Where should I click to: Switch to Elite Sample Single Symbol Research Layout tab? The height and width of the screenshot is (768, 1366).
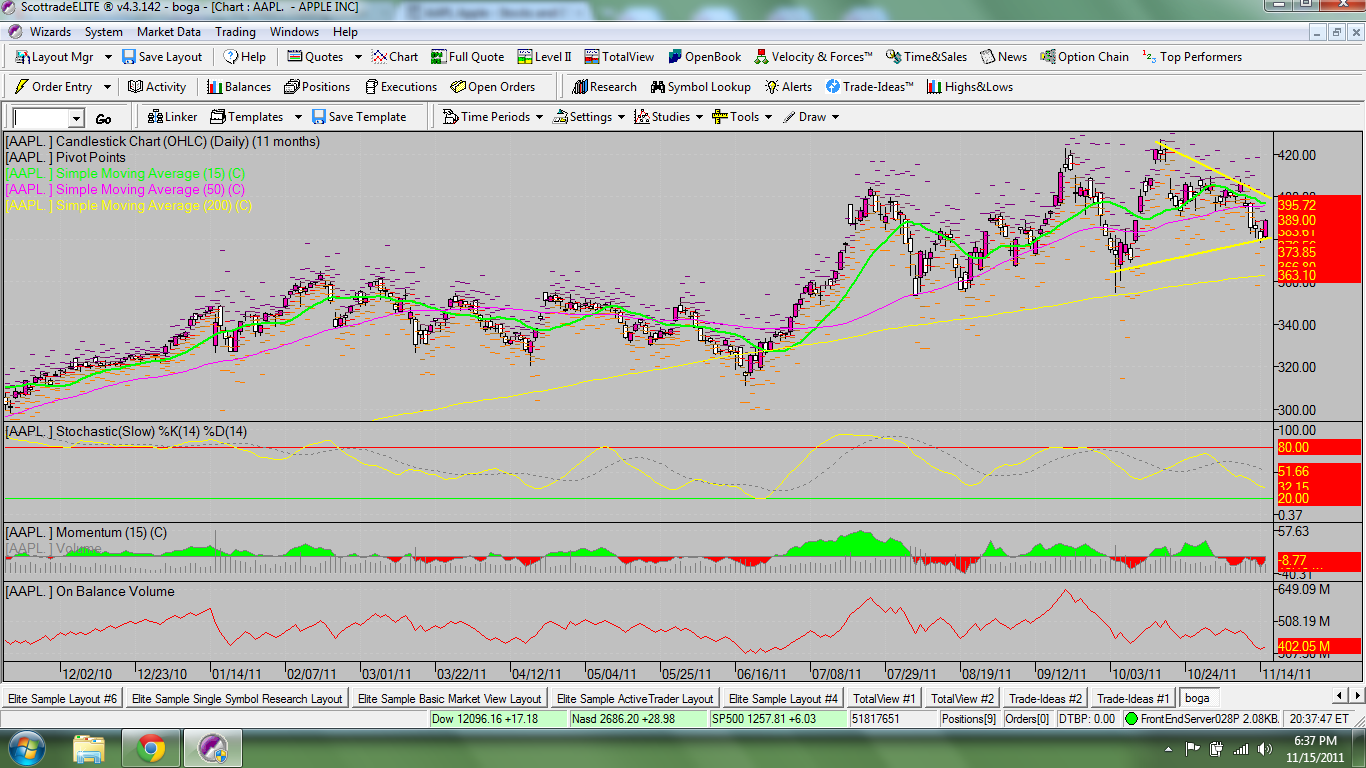(237, 699)
